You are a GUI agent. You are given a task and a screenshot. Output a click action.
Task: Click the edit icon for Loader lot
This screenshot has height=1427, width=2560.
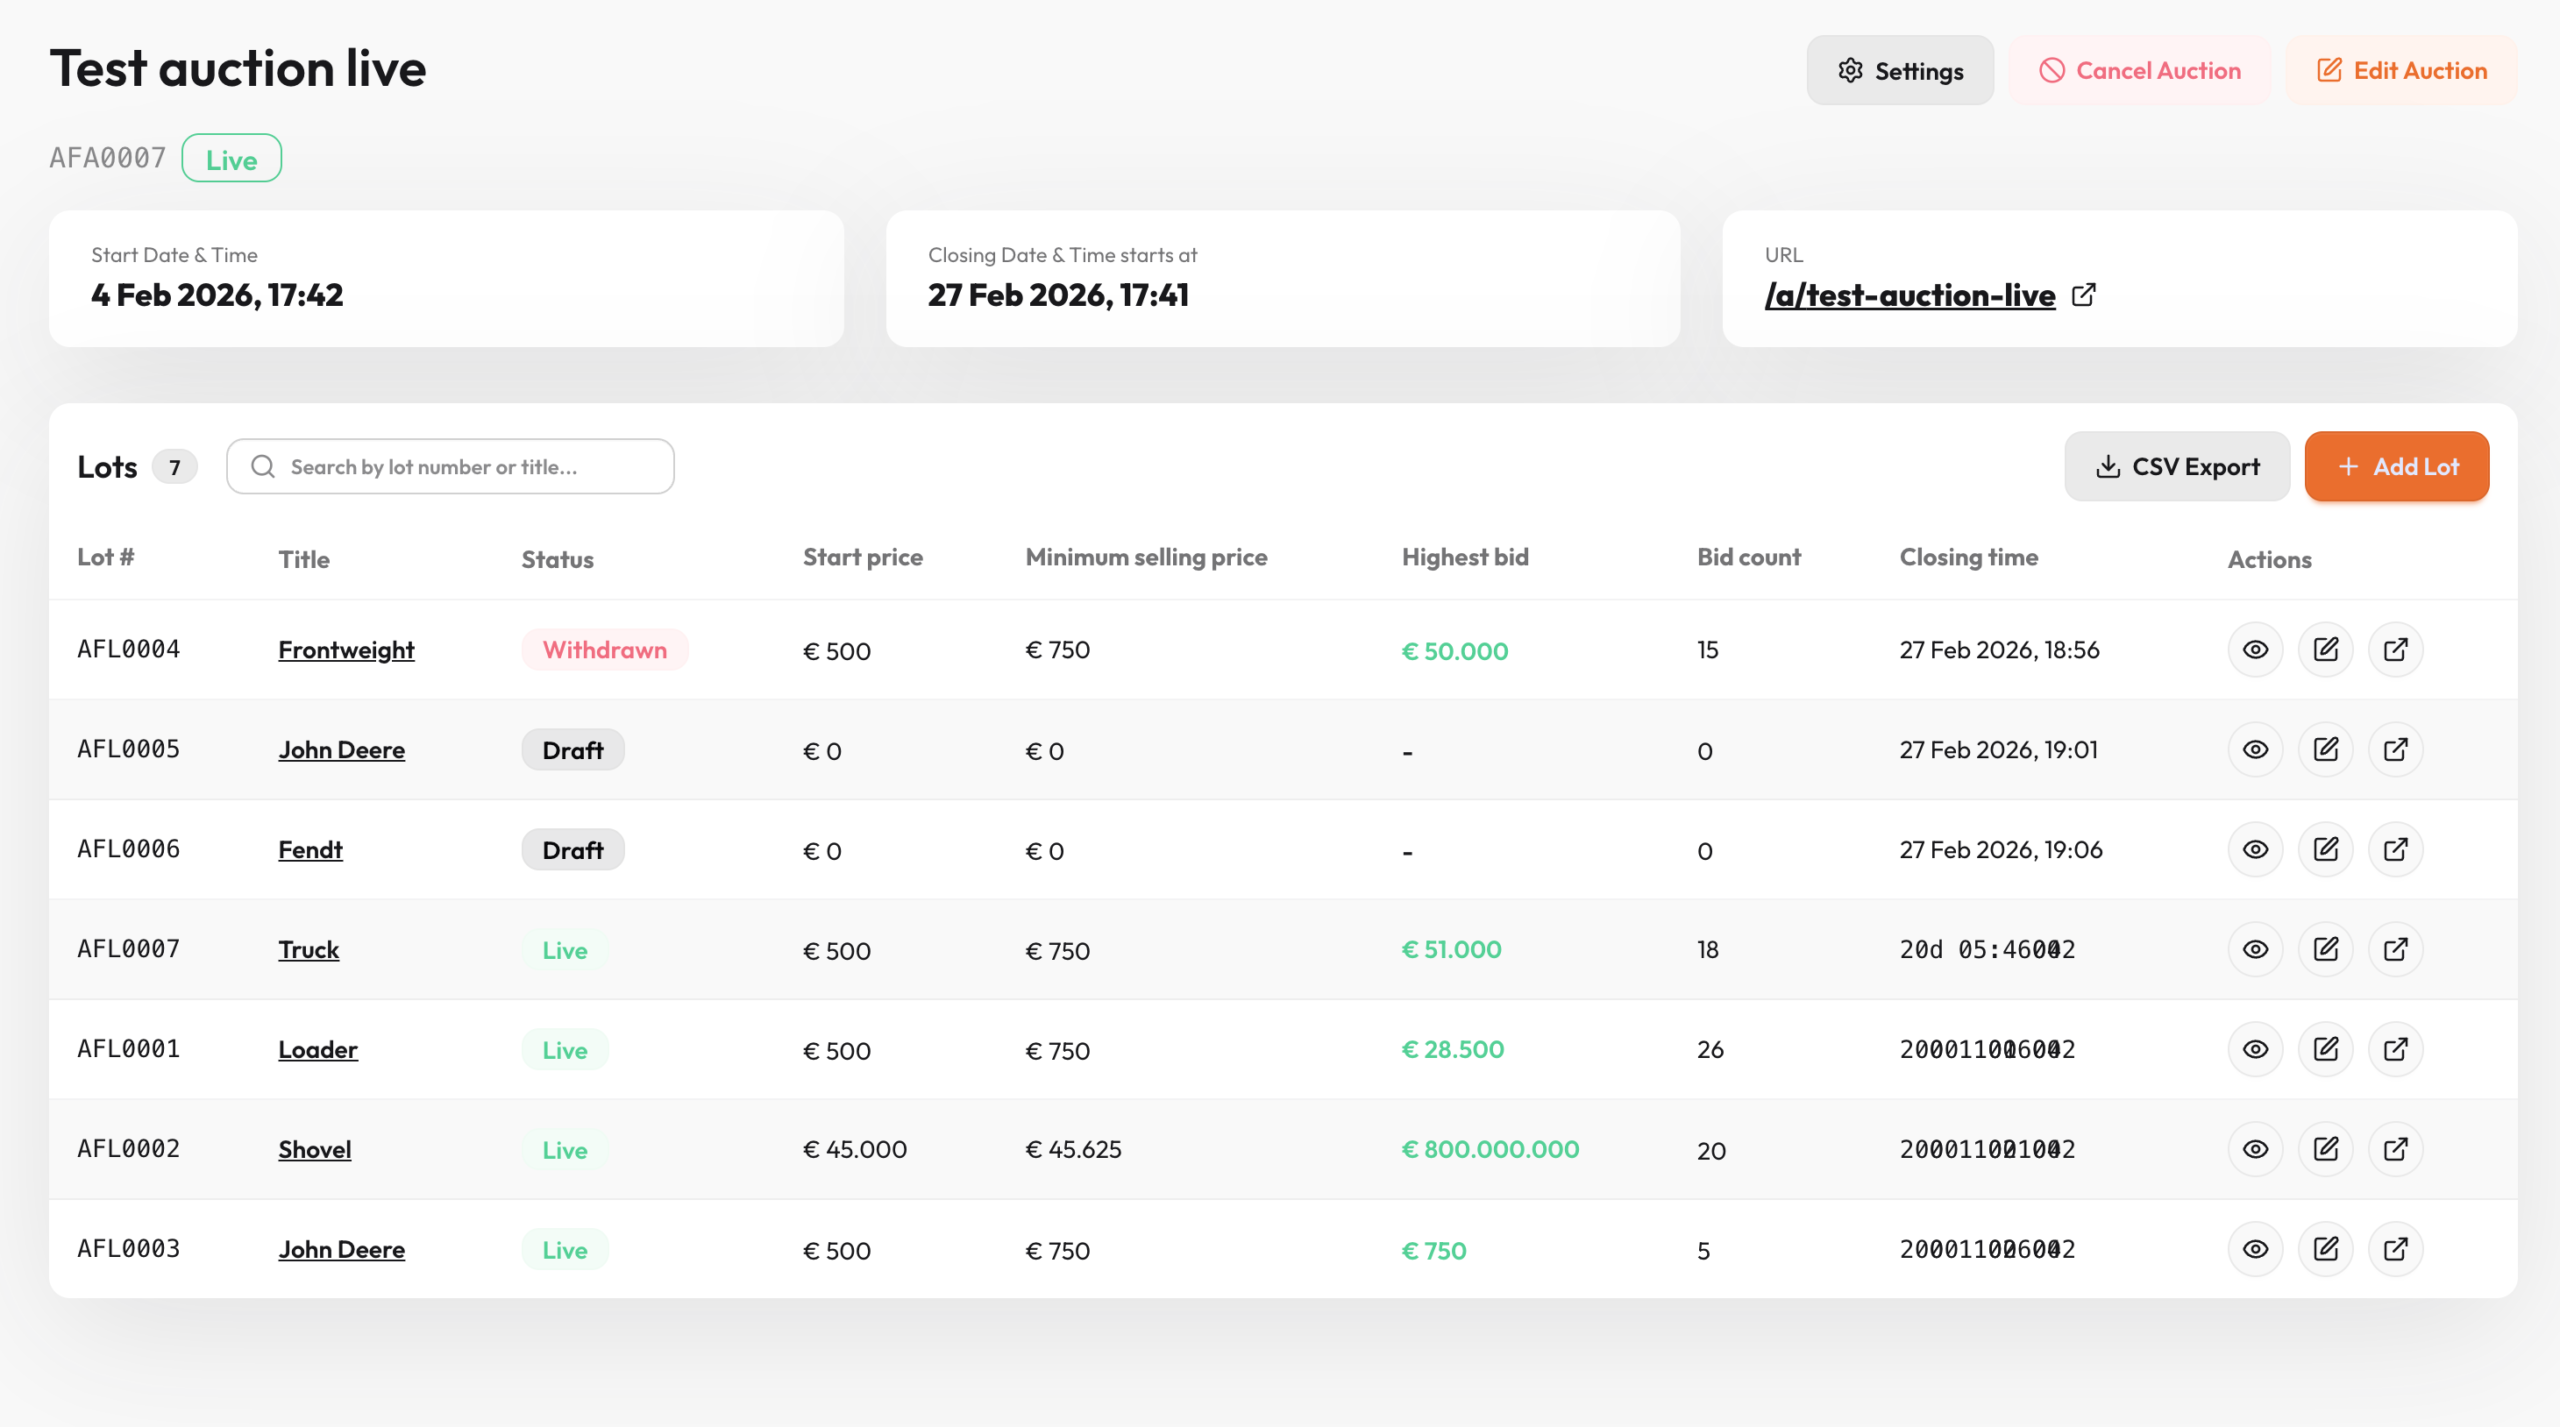[x=2325, y=1049]
